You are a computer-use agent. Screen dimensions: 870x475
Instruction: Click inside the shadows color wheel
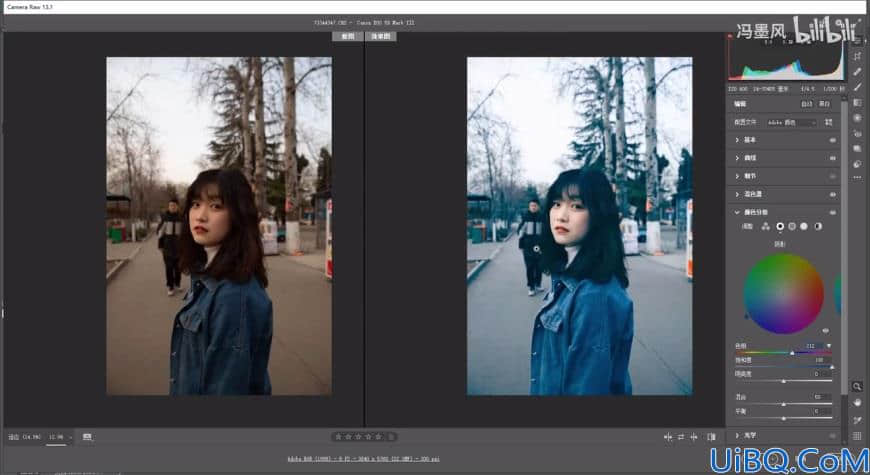tap(783, 294)
